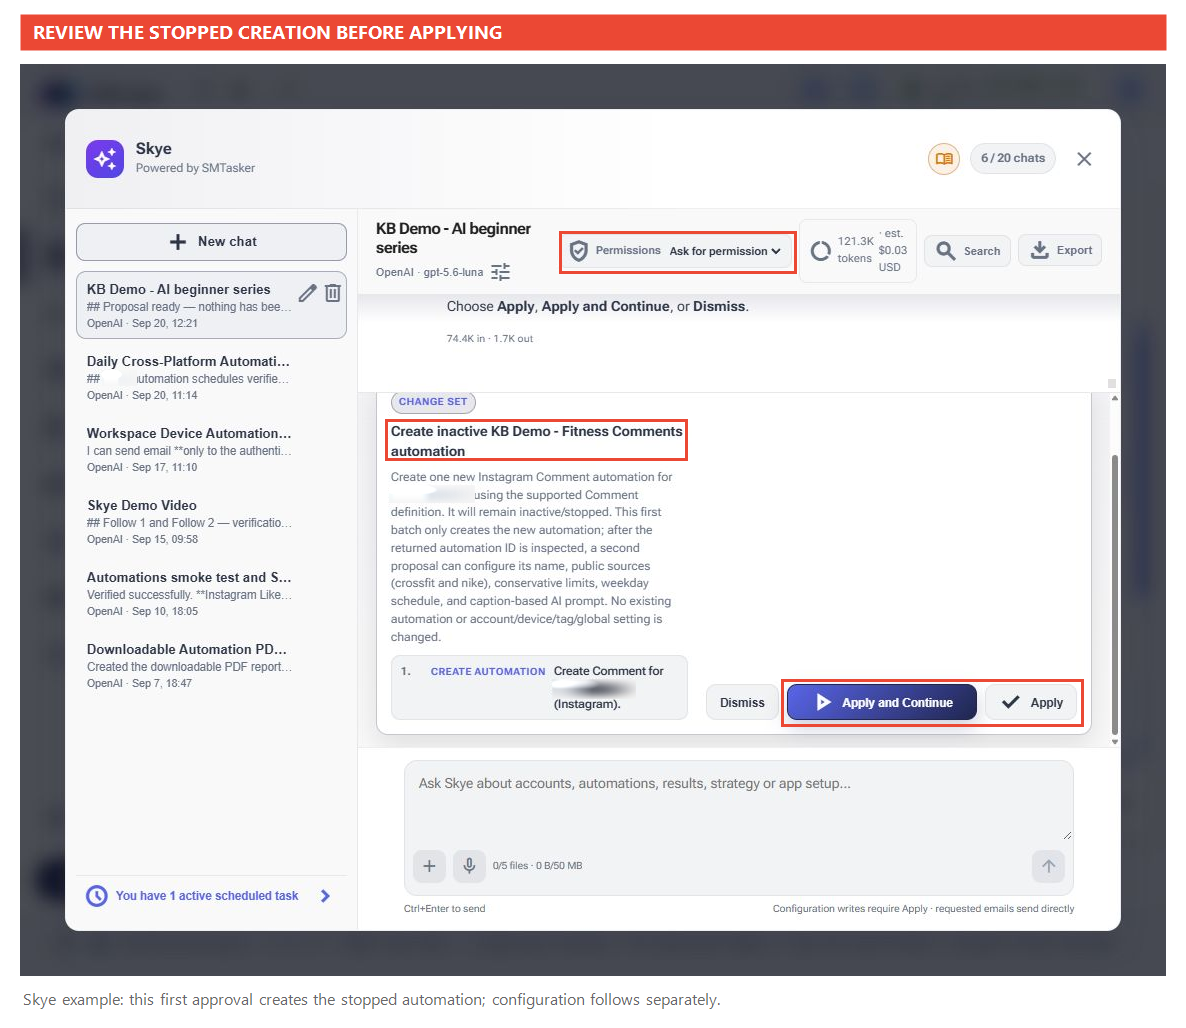Expand scheduled task chevron arrow
This screenshot has width=1186, height=1028.
pos(325,896)
